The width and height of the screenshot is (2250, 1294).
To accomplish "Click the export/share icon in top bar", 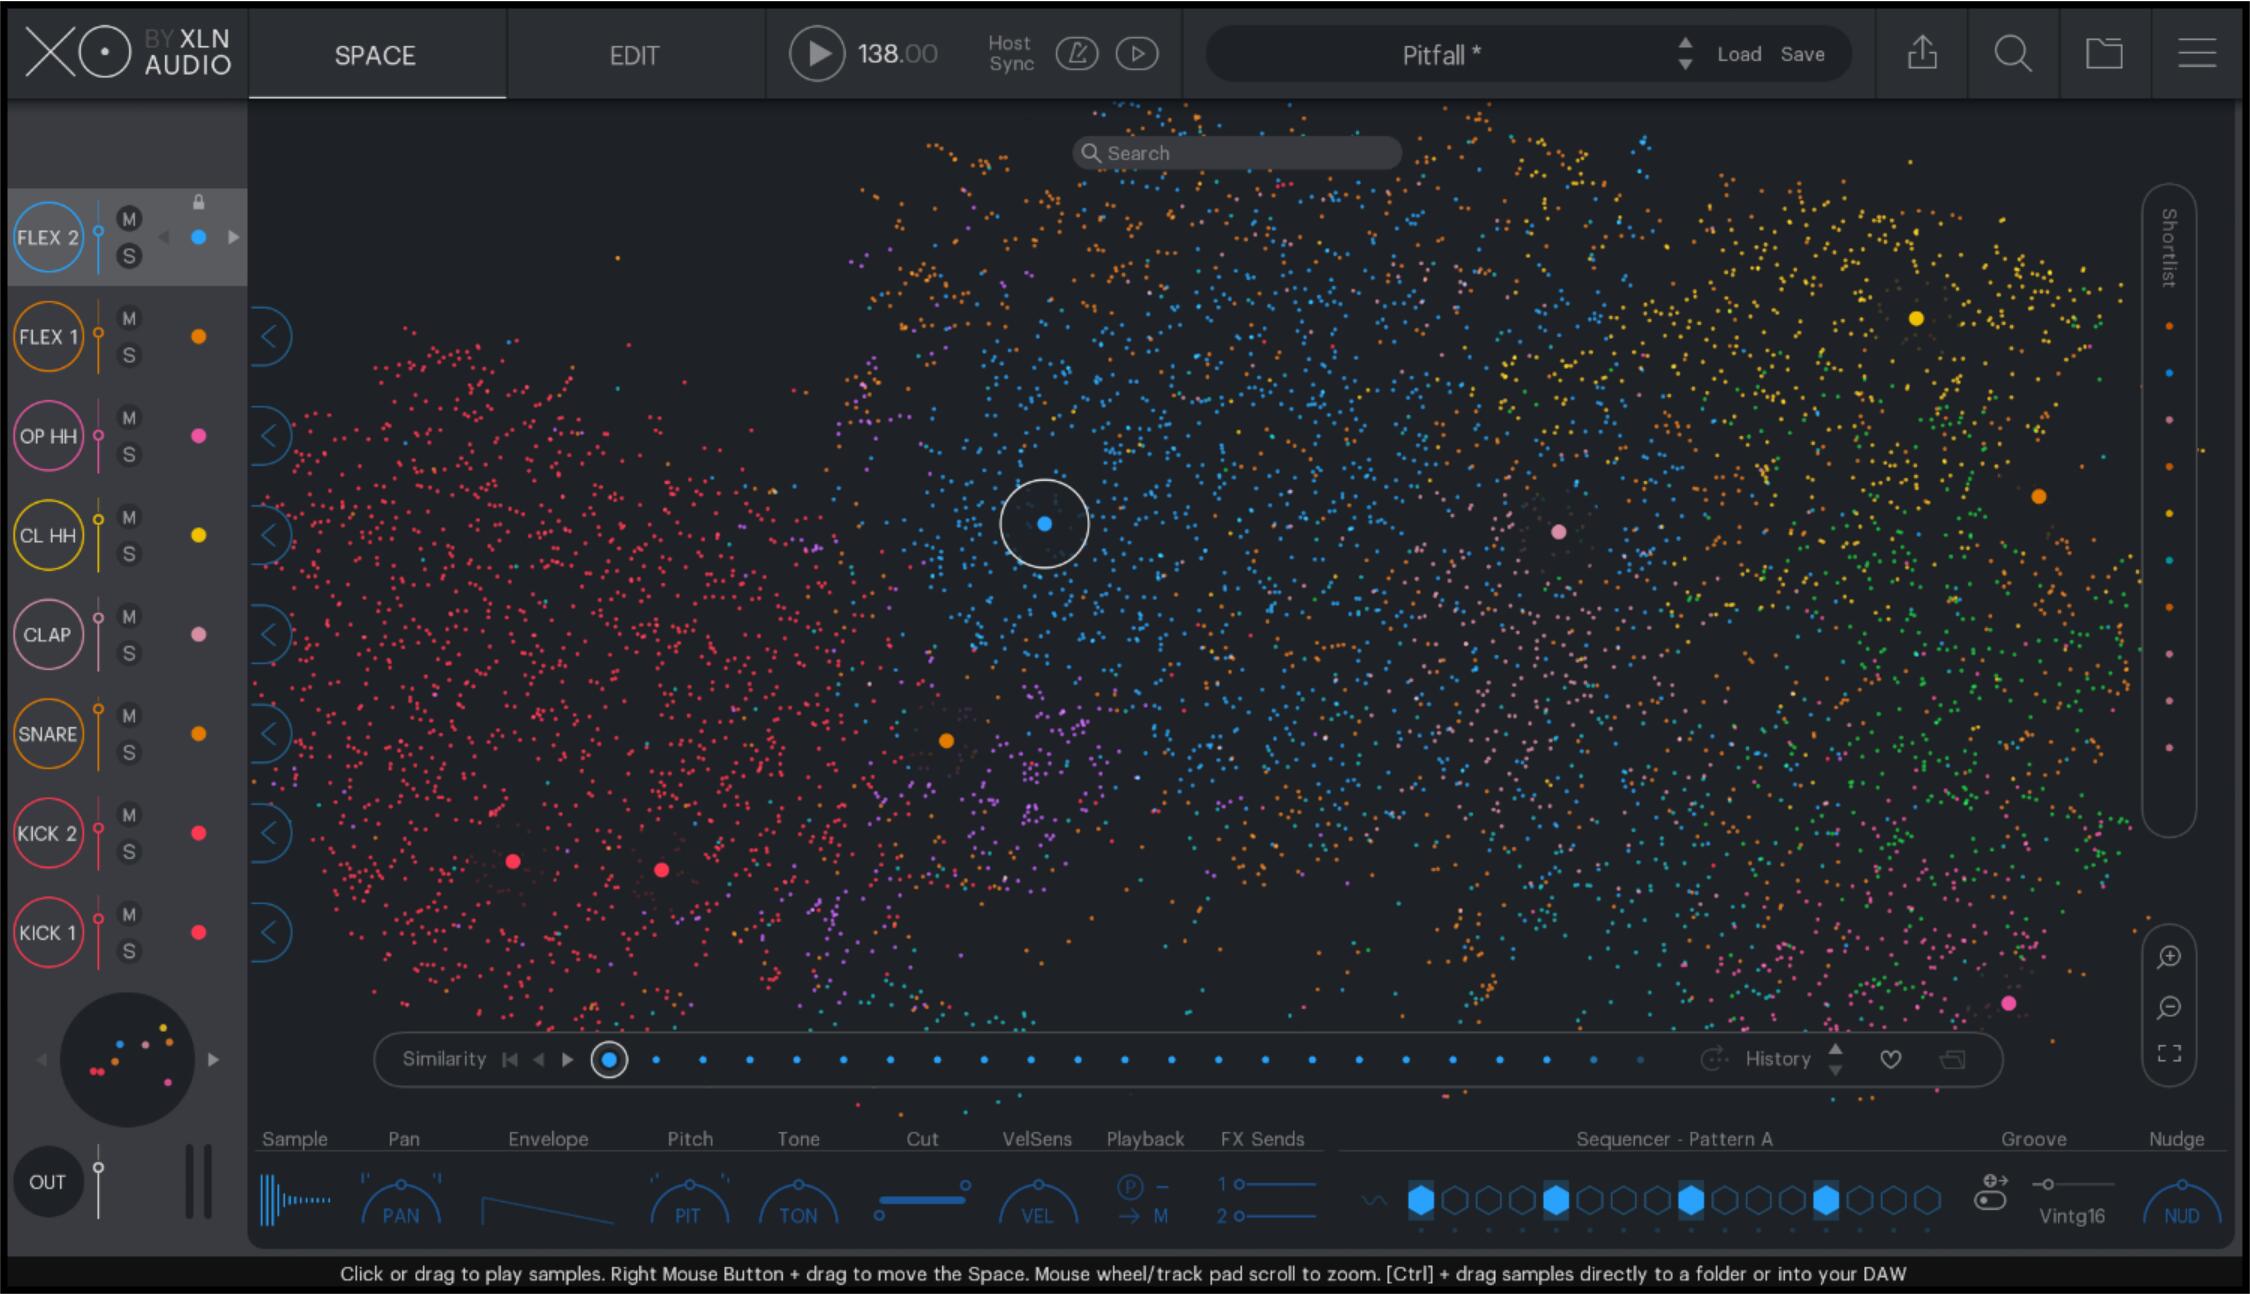I will coord(1922,53).
